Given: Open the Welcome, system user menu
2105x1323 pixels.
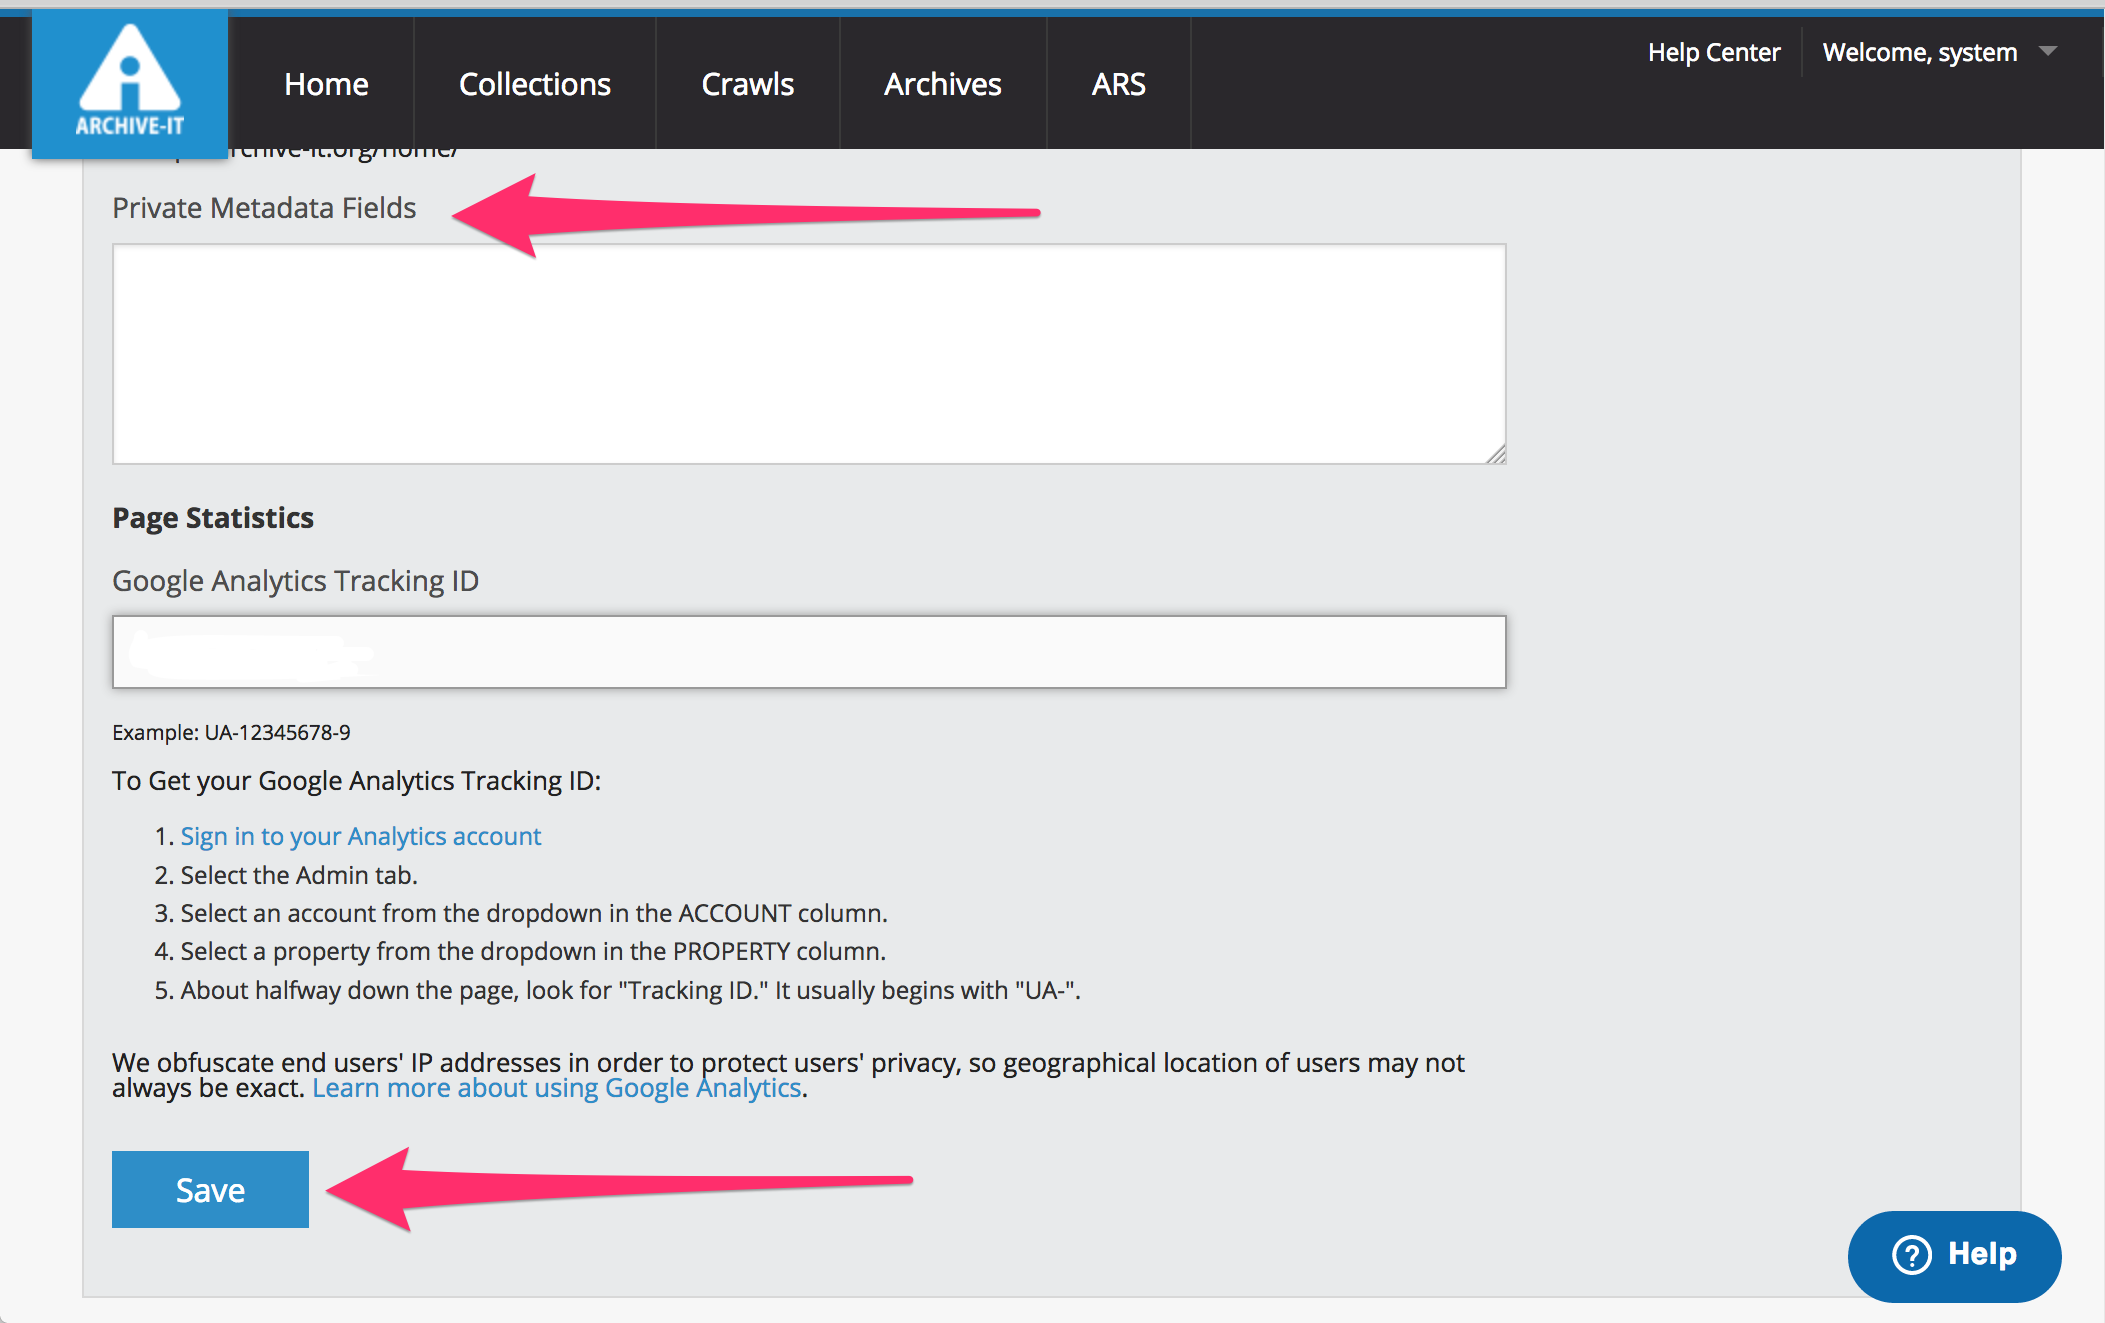Looking at the screenshot, I should point(1919,53).
